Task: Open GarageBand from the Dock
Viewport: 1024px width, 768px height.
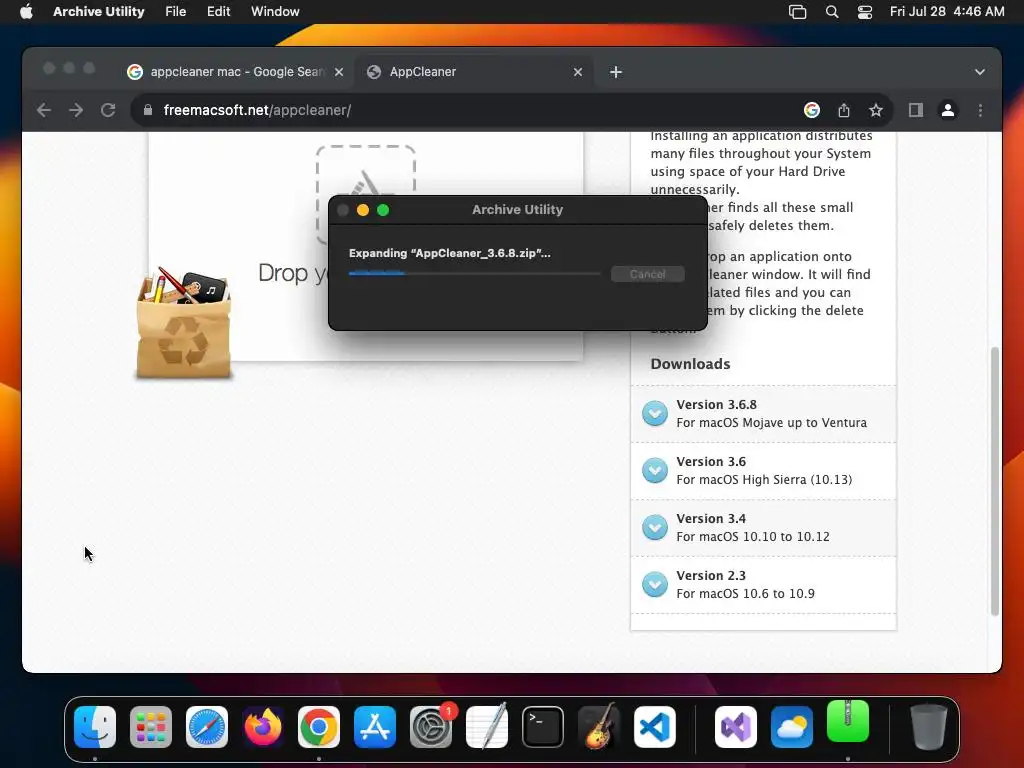Action: click(599, 726)
